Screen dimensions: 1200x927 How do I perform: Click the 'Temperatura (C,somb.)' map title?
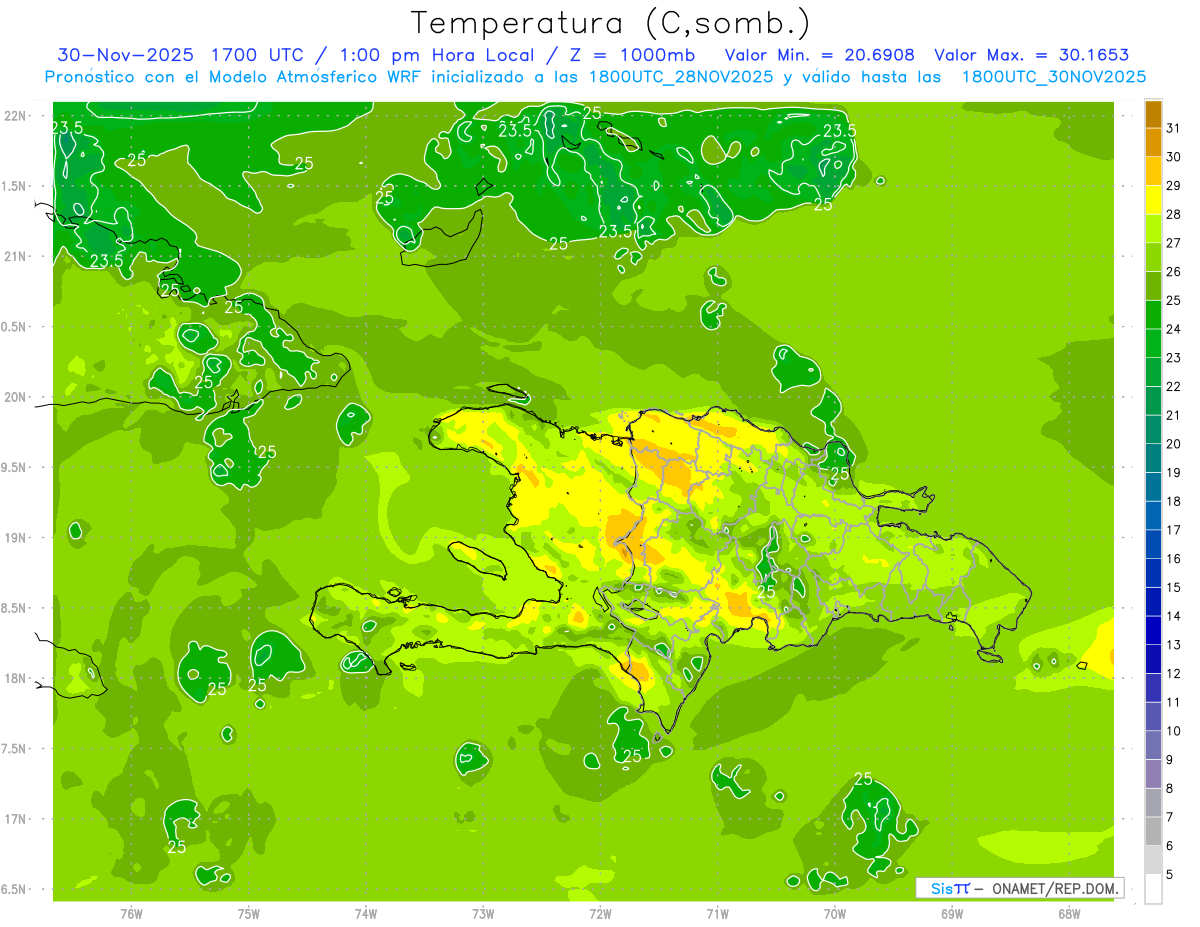click(x=611, y=23)
